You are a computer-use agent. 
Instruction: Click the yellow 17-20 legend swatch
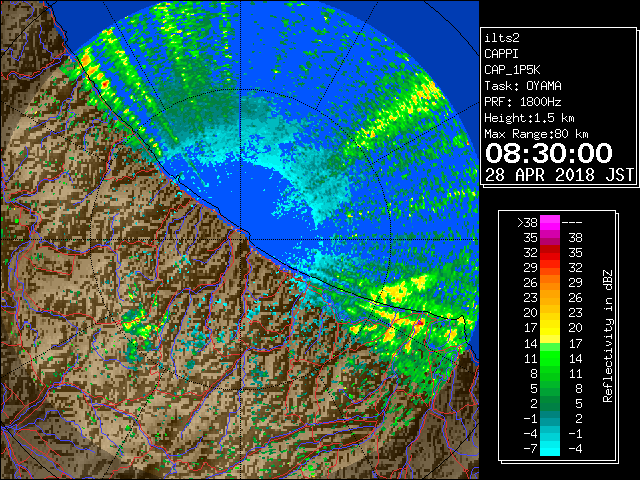click(x=550, y=328)
